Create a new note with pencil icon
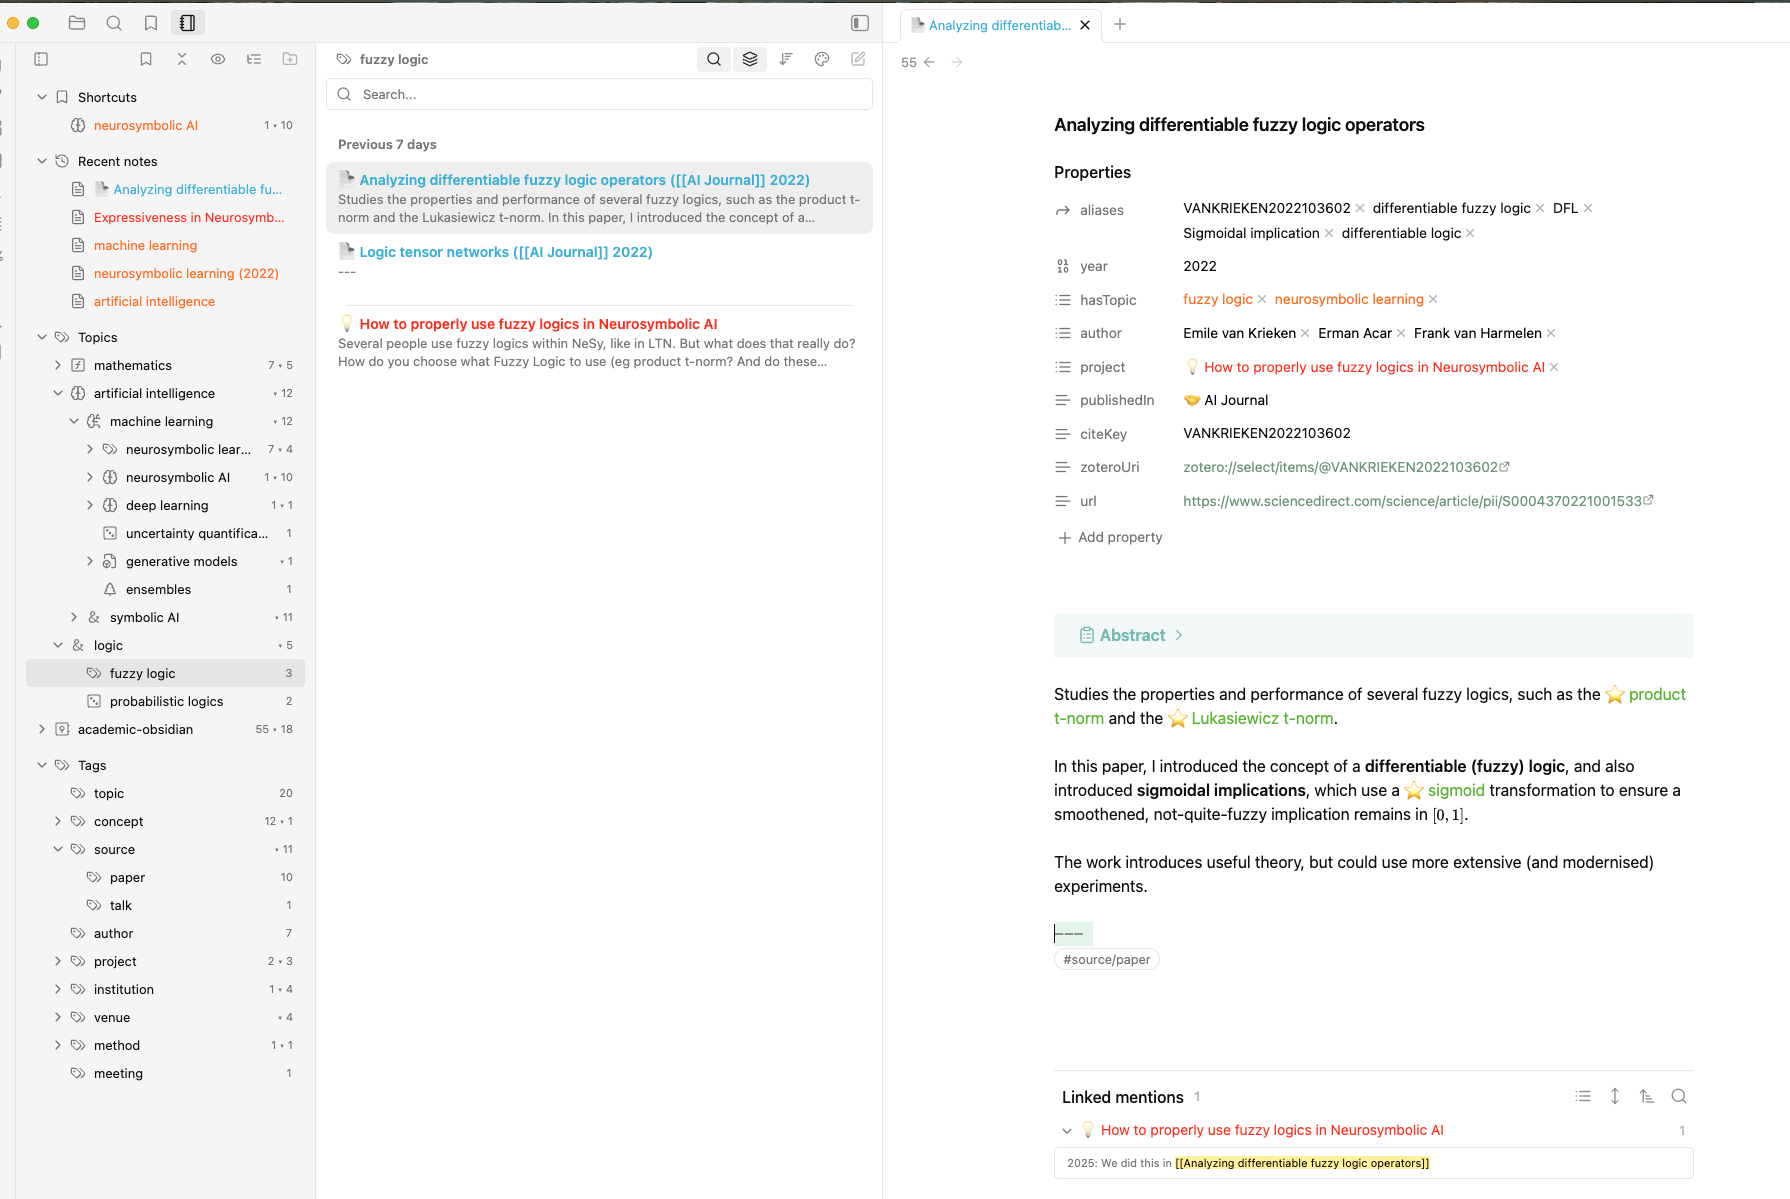Screen dimensions: 1790x1199 tap(858, 60)
